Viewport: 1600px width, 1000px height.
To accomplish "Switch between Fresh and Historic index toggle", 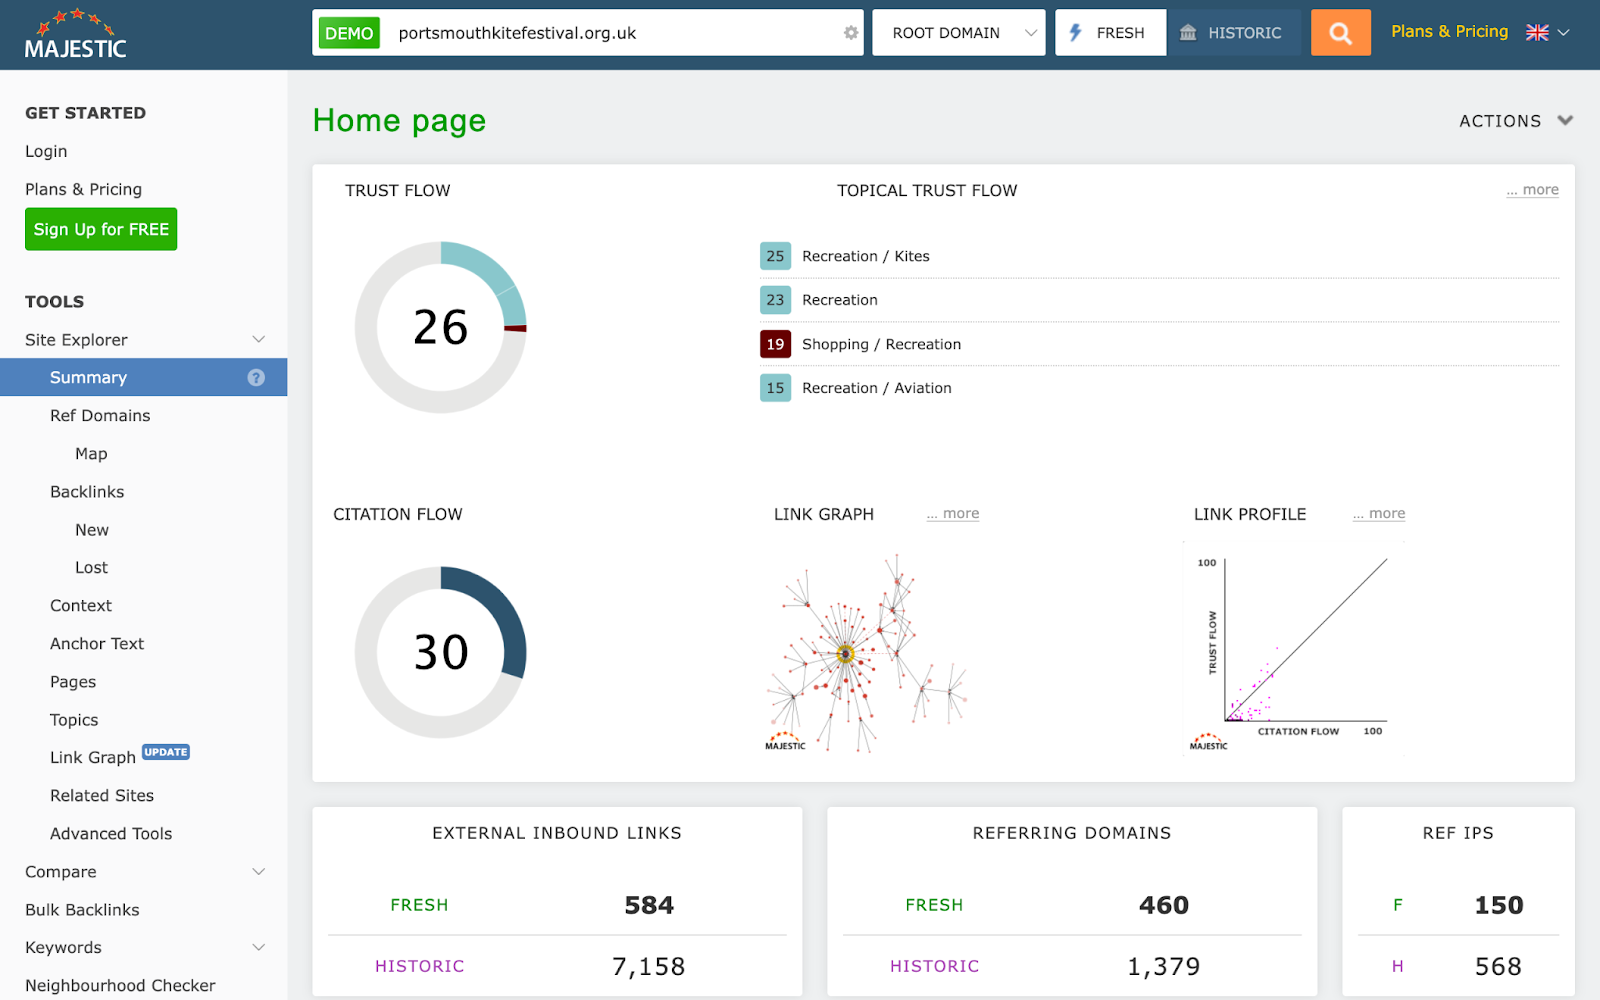I will click(x=1172, y=32).
